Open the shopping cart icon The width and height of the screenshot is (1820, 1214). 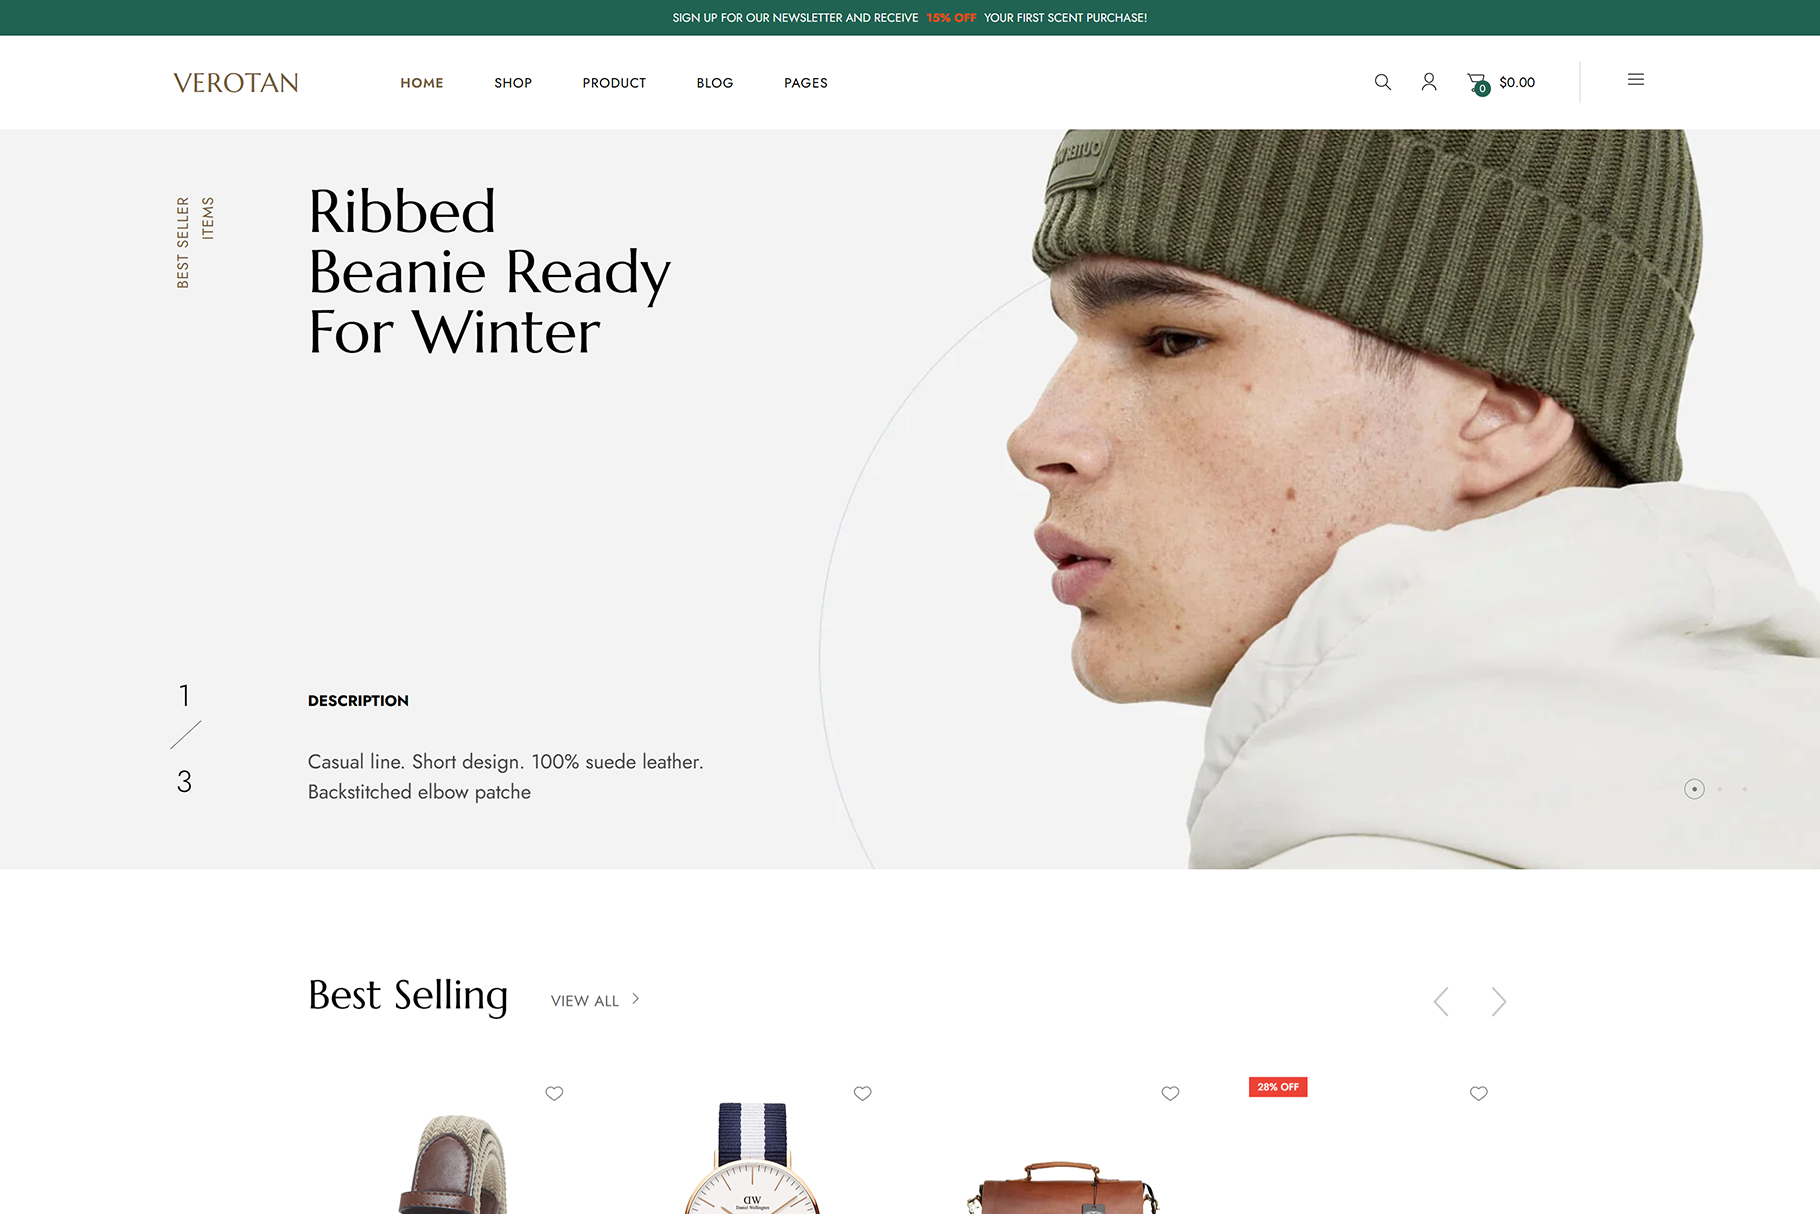tap(1478, 83)
